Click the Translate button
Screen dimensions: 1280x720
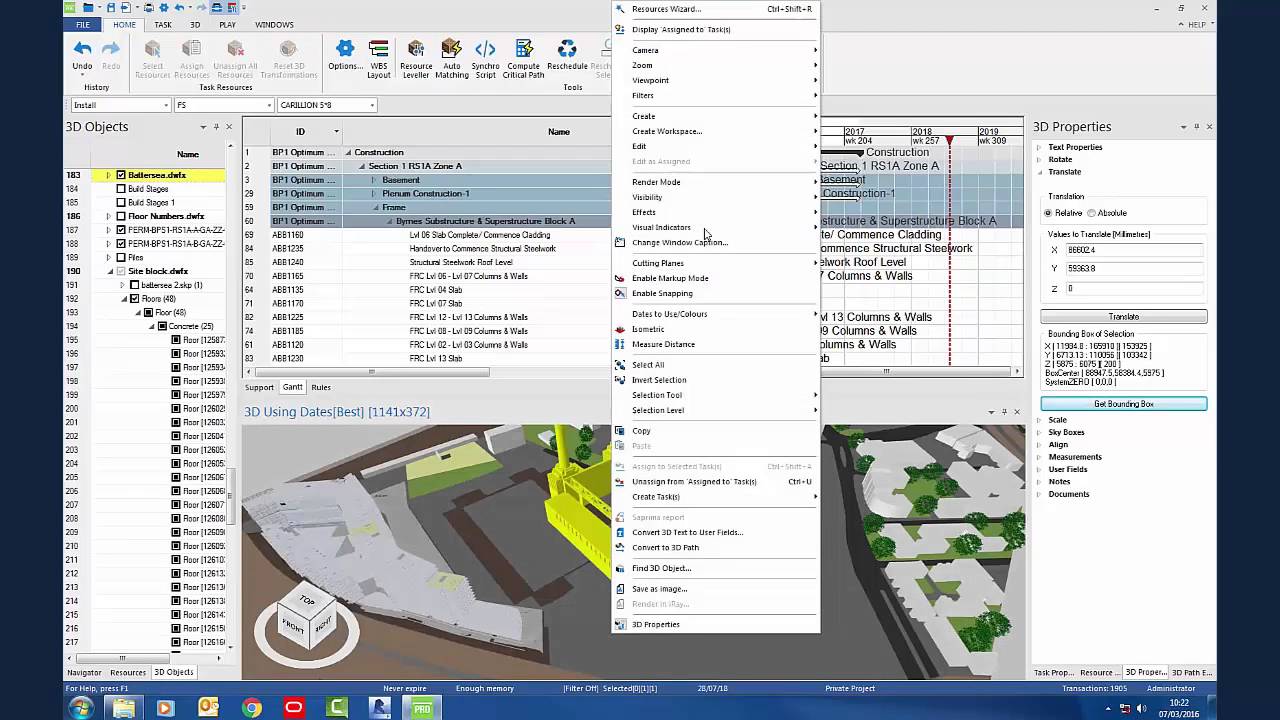click(1124, 317)
